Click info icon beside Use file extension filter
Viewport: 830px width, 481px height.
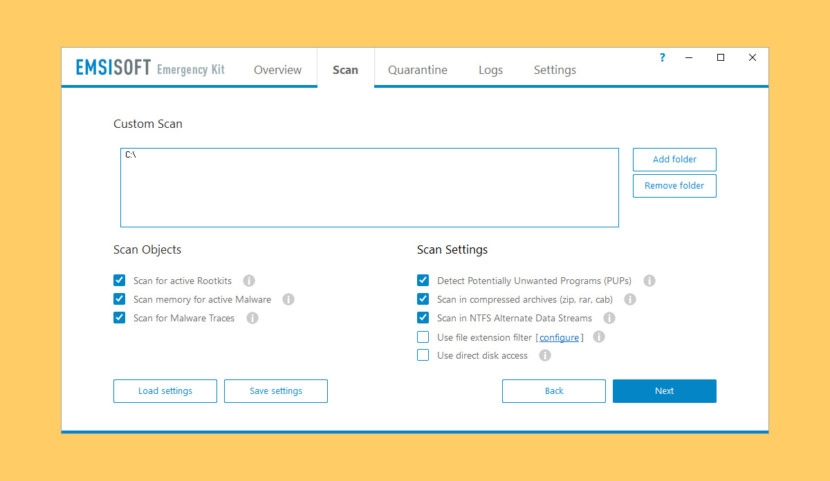point(599,337)
